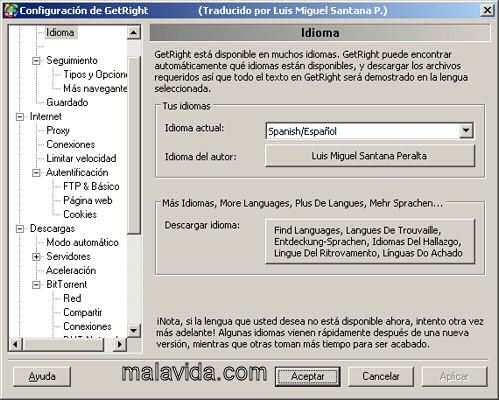This screenshot has width=499, height=400.
Task: Collapse the Autentificación tree node
Action: [36, 173]
